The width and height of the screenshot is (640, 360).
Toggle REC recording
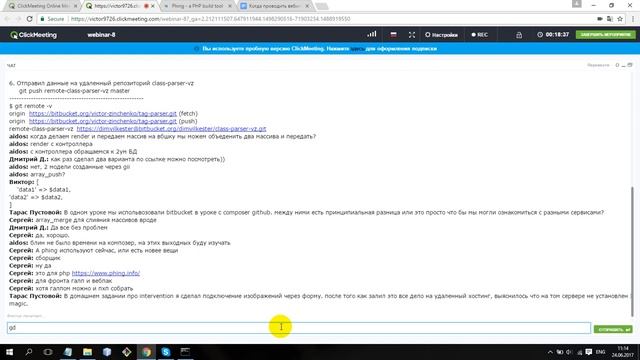(x=480, y=35)
